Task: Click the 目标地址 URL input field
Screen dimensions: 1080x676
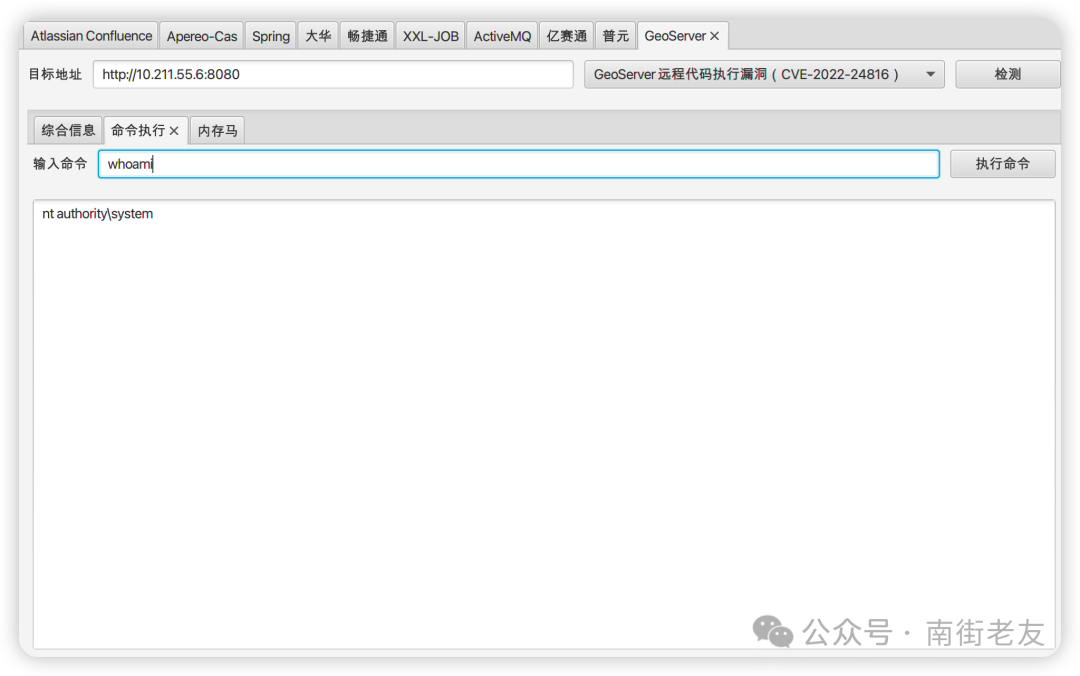Action: [x=333, y=74]
